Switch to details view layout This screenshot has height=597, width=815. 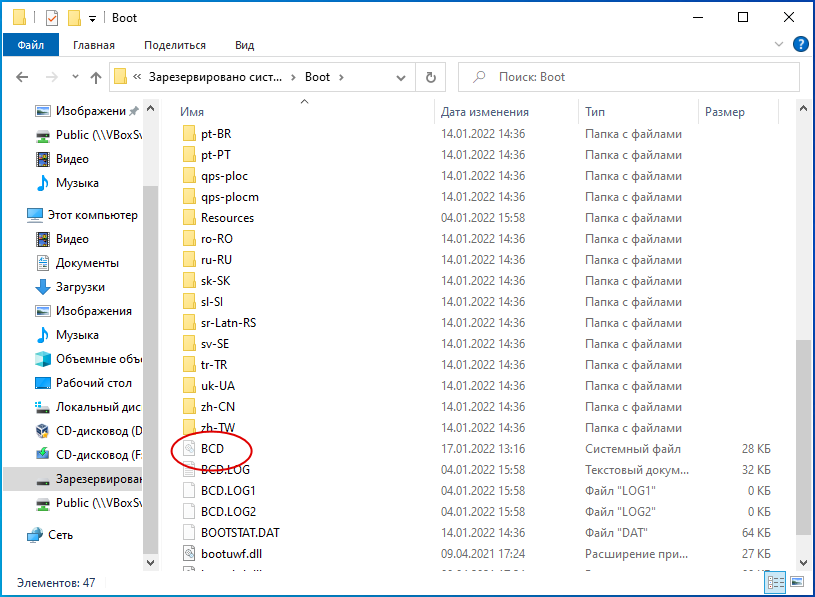tap(775, 582)
